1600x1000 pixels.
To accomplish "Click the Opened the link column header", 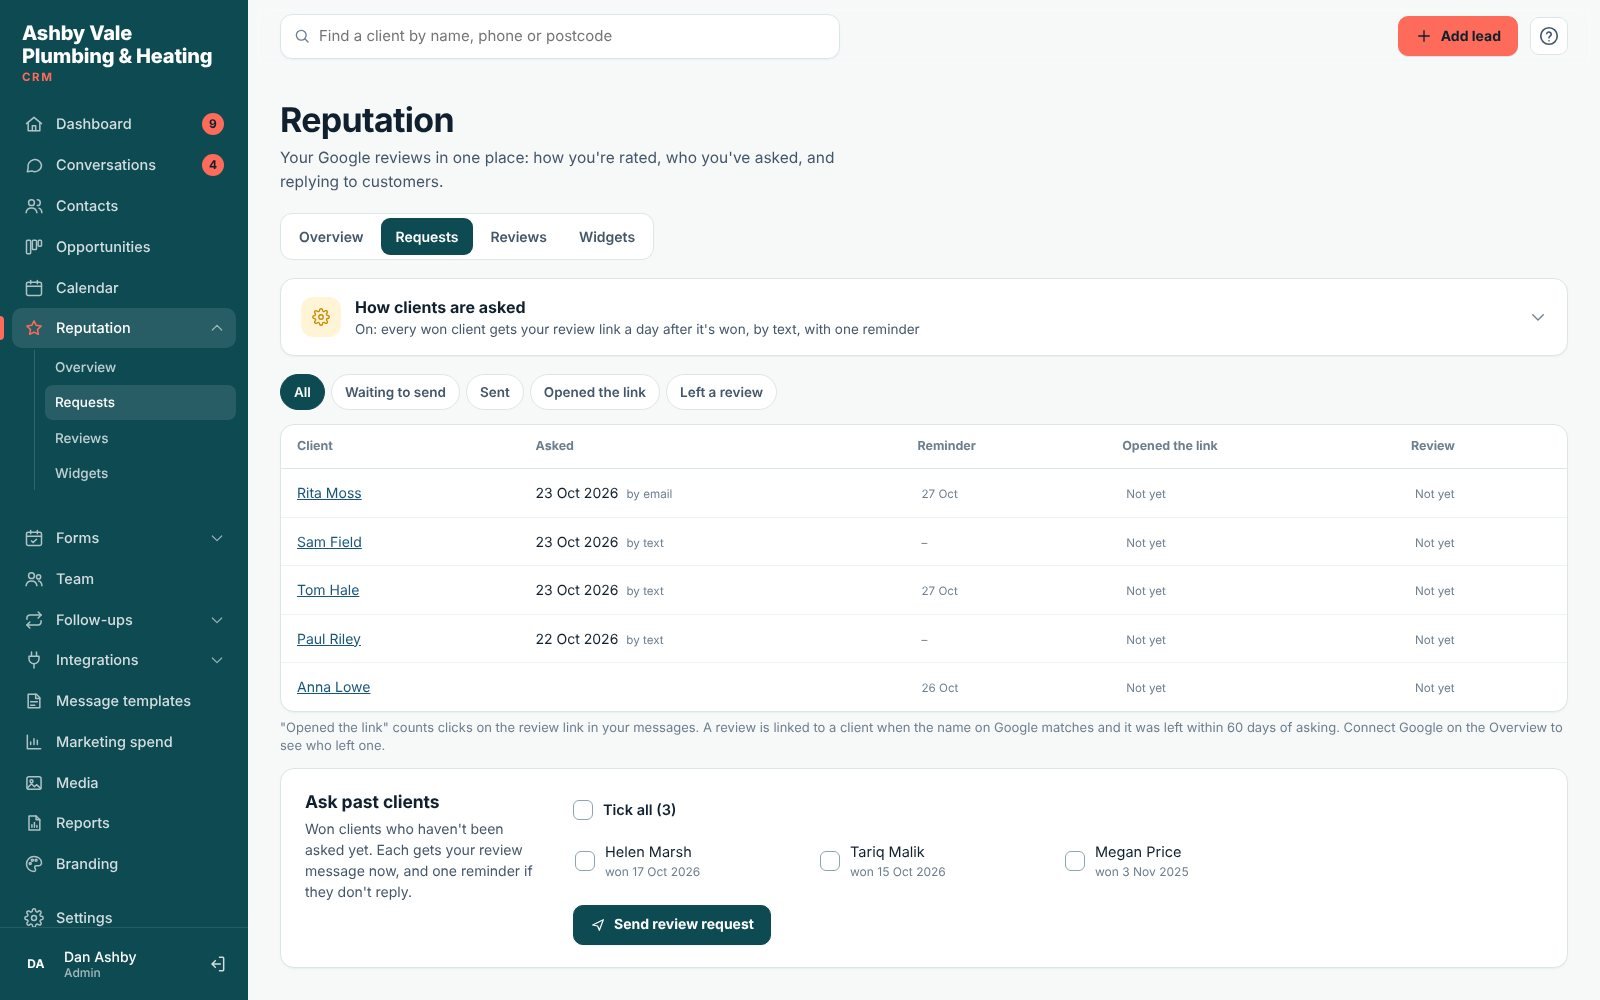I will [x=1170, y=446].
